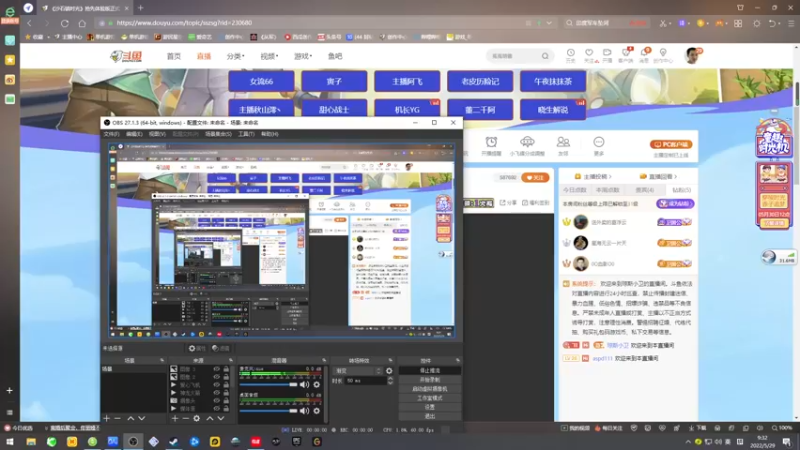The height and width of the screenshot is (450, 800).
Task: Expand the Douyu 游戏 menu
Action: [303, 56]
